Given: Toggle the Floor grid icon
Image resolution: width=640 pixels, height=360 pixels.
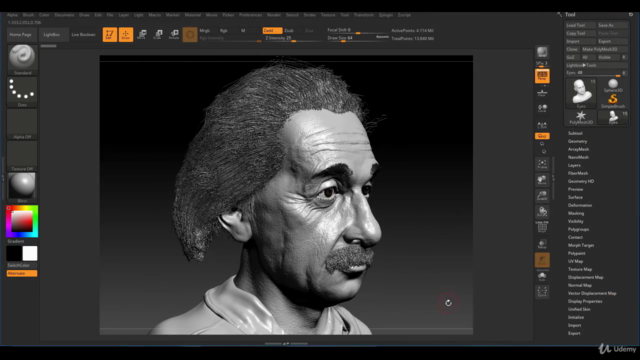Looking at the screenshot, I should point(542,93).
